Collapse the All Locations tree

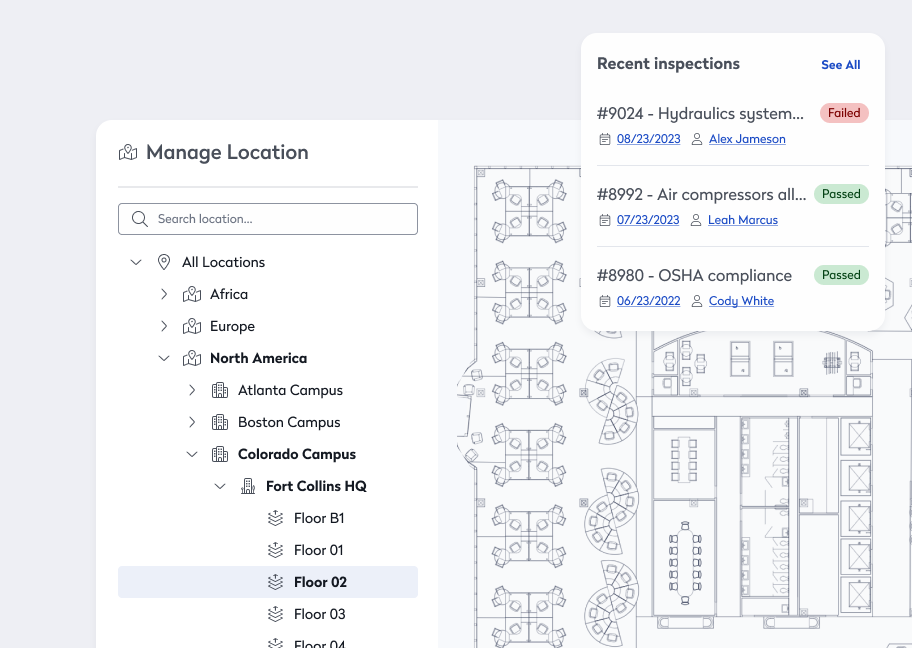coord(136,262)
